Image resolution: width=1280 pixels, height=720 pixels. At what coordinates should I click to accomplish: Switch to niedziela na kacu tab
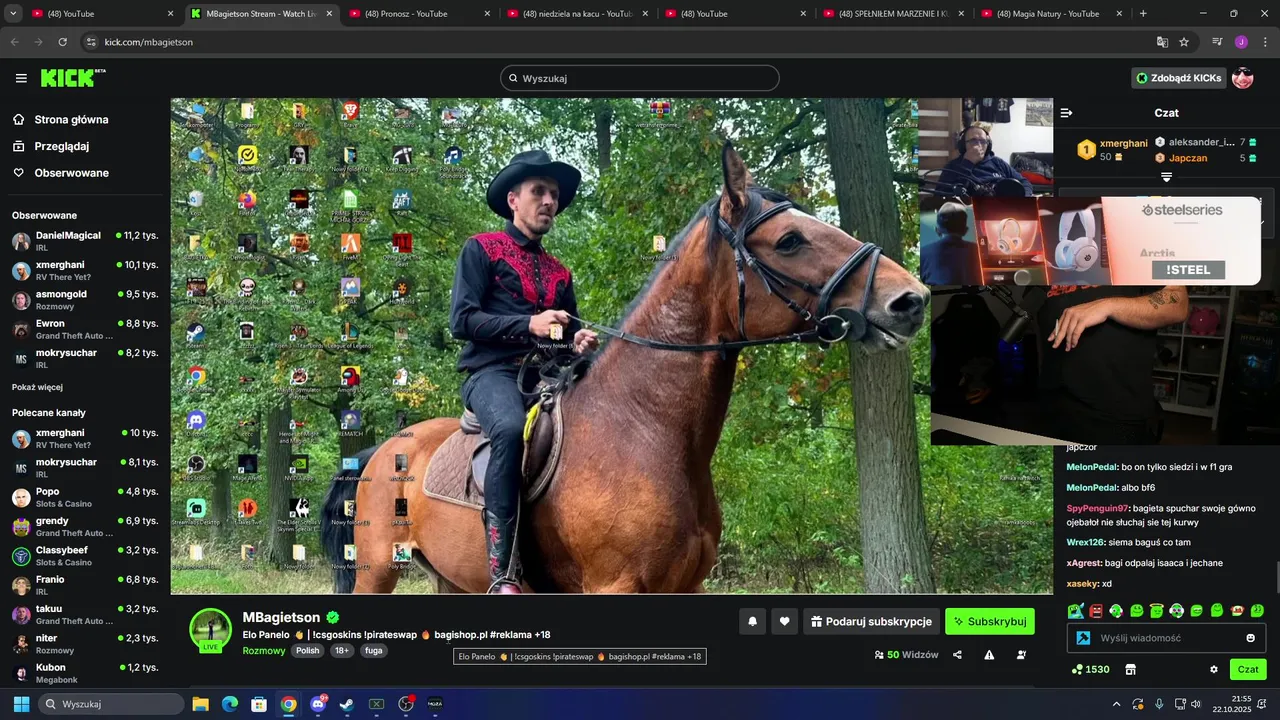tap(577, 14)
